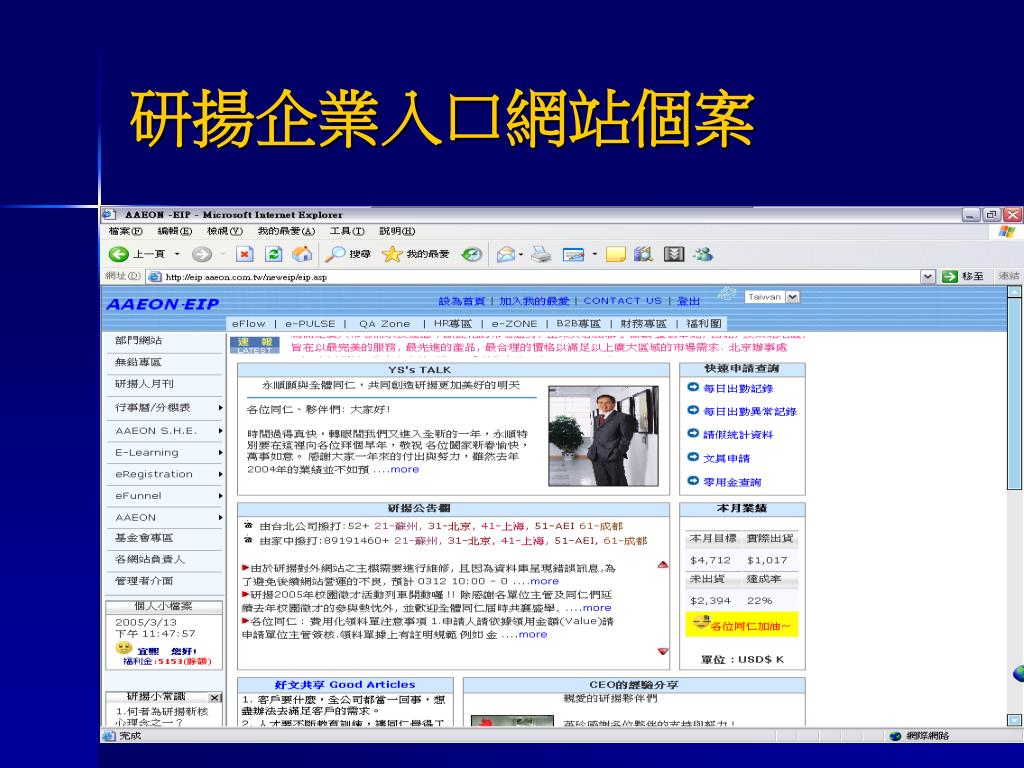Select the QA Zone navigation tab
This screenshot has height=768, width=1024.
tap(385, 323)
